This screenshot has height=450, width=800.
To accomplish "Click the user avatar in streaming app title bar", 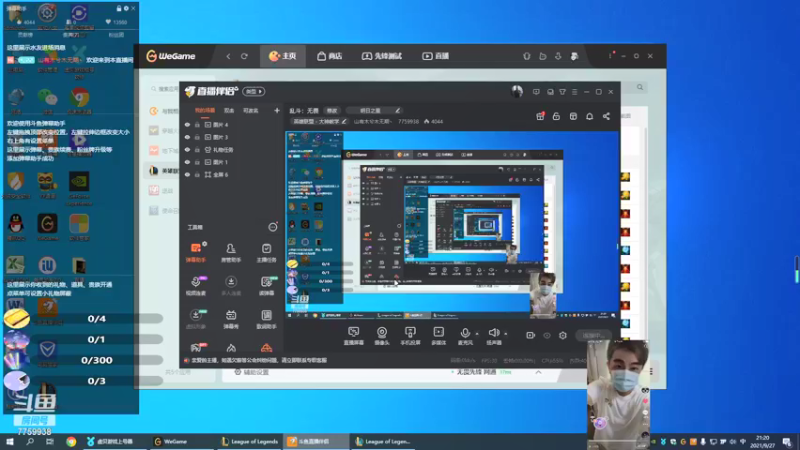I will click(517, 91).
